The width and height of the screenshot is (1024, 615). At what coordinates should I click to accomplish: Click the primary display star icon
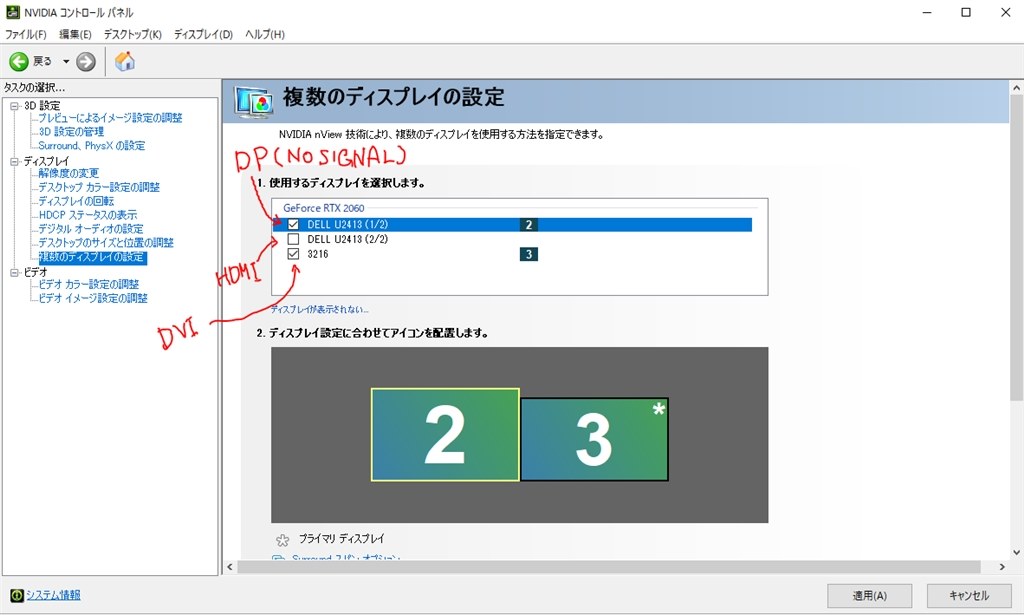282,540
